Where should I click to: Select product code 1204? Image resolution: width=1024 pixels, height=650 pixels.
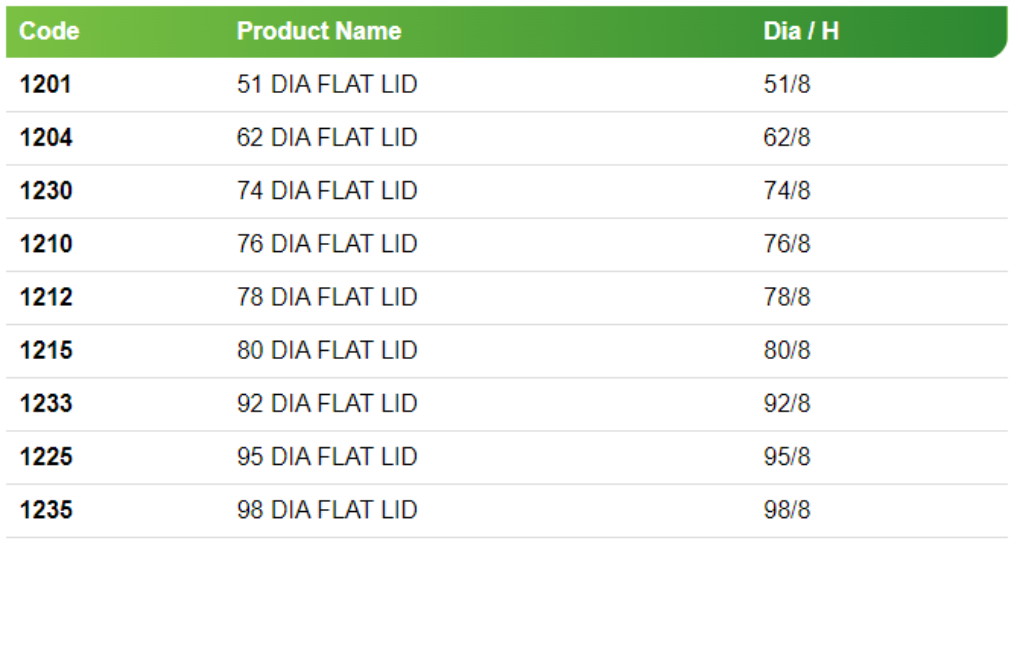[46, 138]
